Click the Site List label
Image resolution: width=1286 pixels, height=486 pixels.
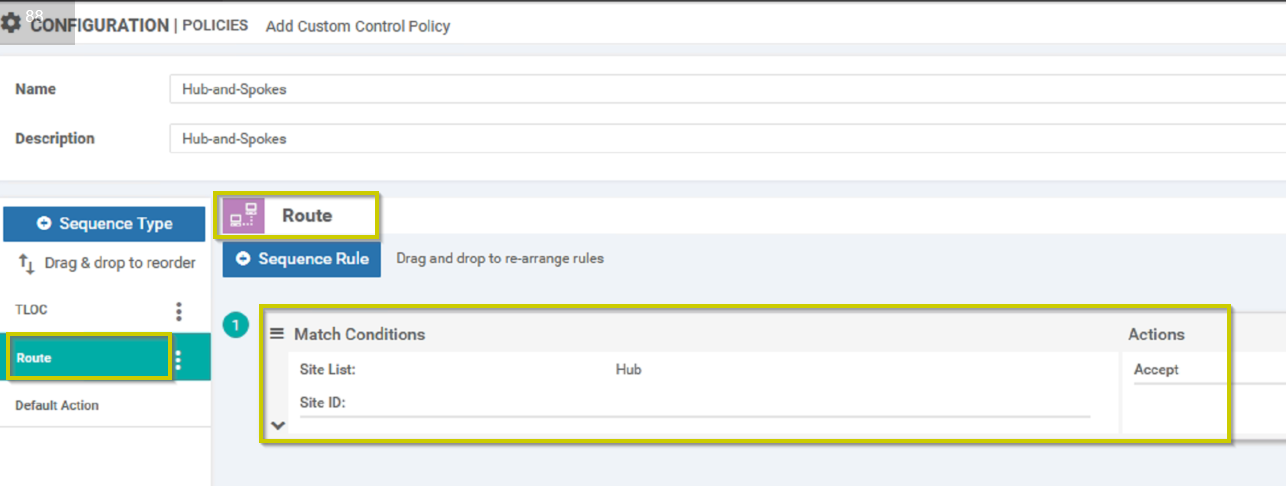pos(327,370)
